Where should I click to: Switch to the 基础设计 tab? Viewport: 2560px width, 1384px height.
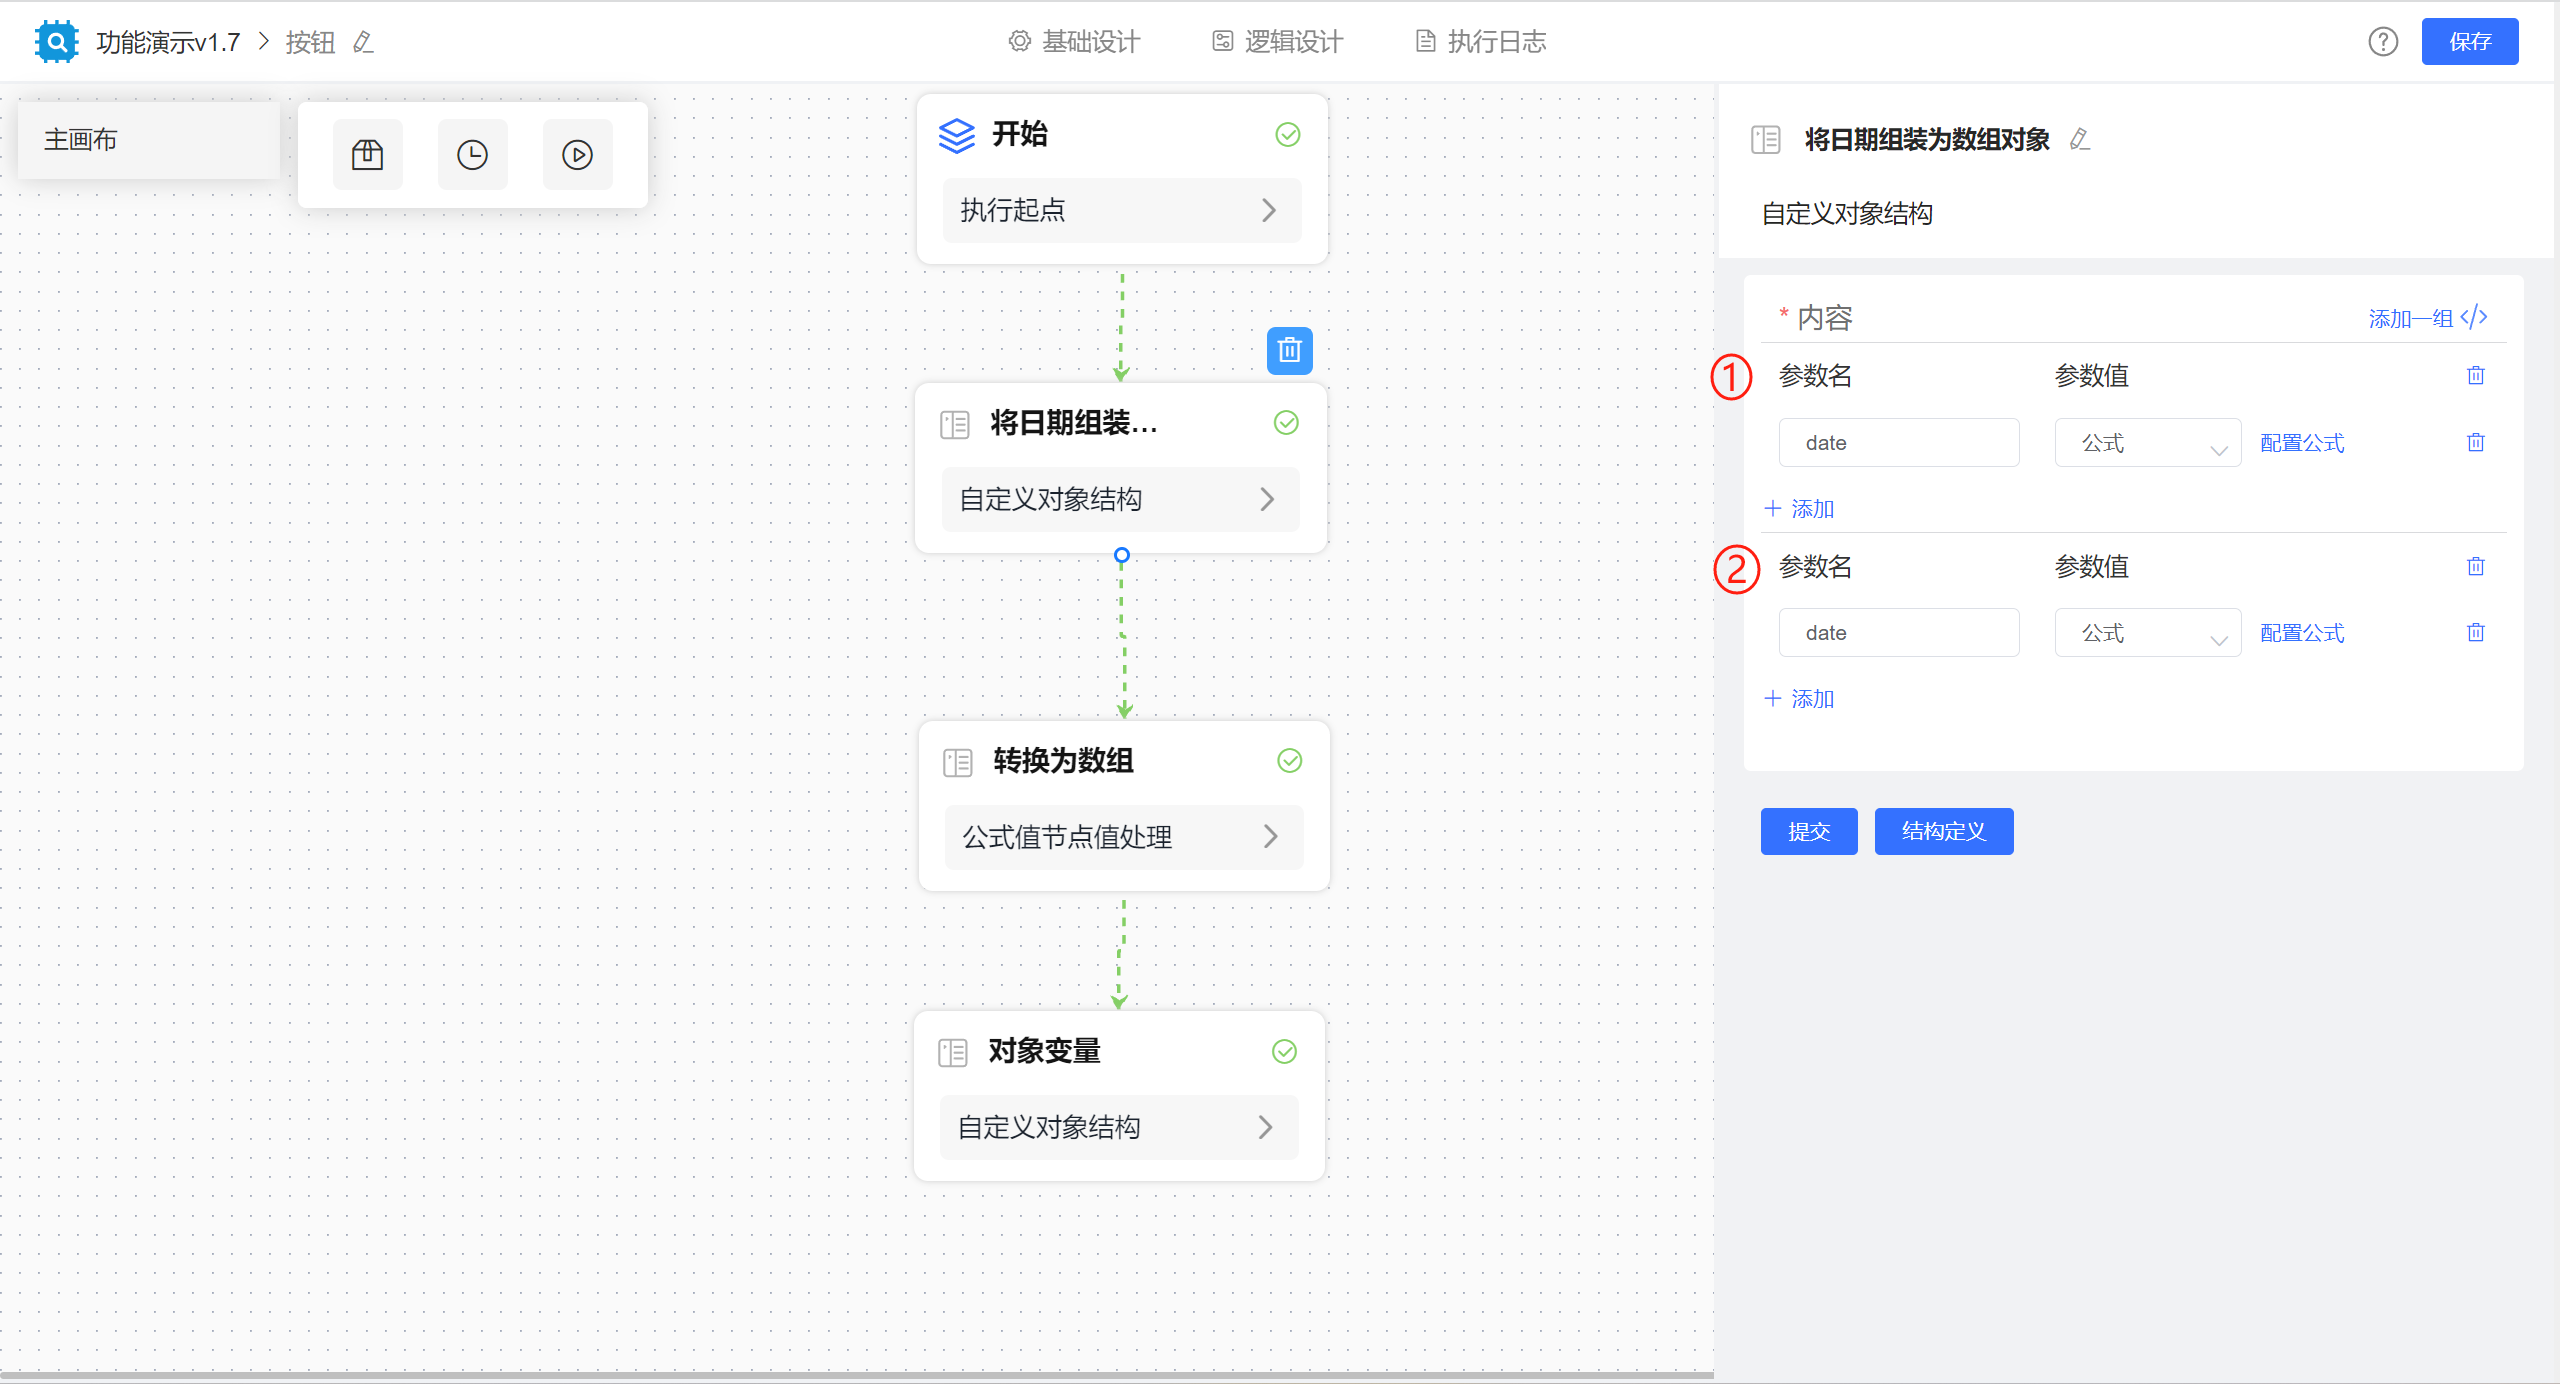tap(1073, 41)
